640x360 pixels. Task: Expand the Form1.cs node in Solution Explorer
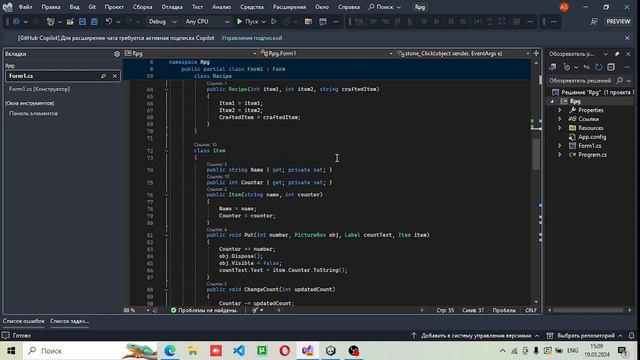click(x=560, y=146)
